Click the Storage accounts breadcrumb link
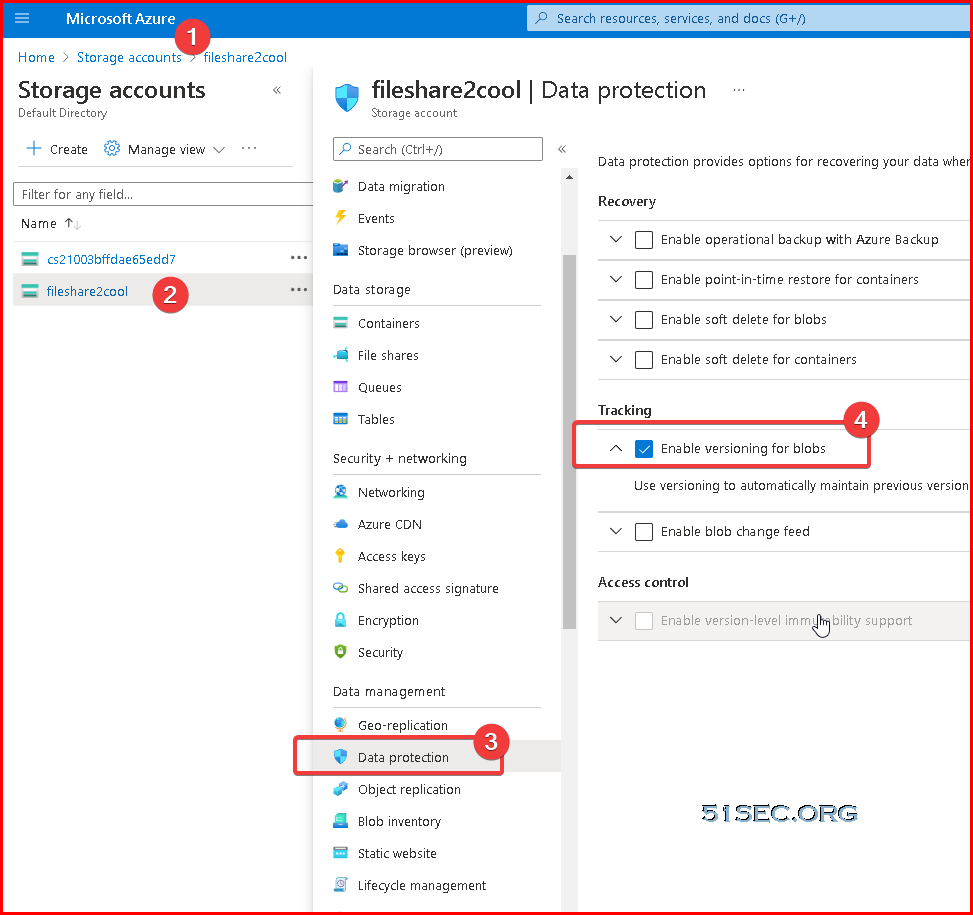 129,57
